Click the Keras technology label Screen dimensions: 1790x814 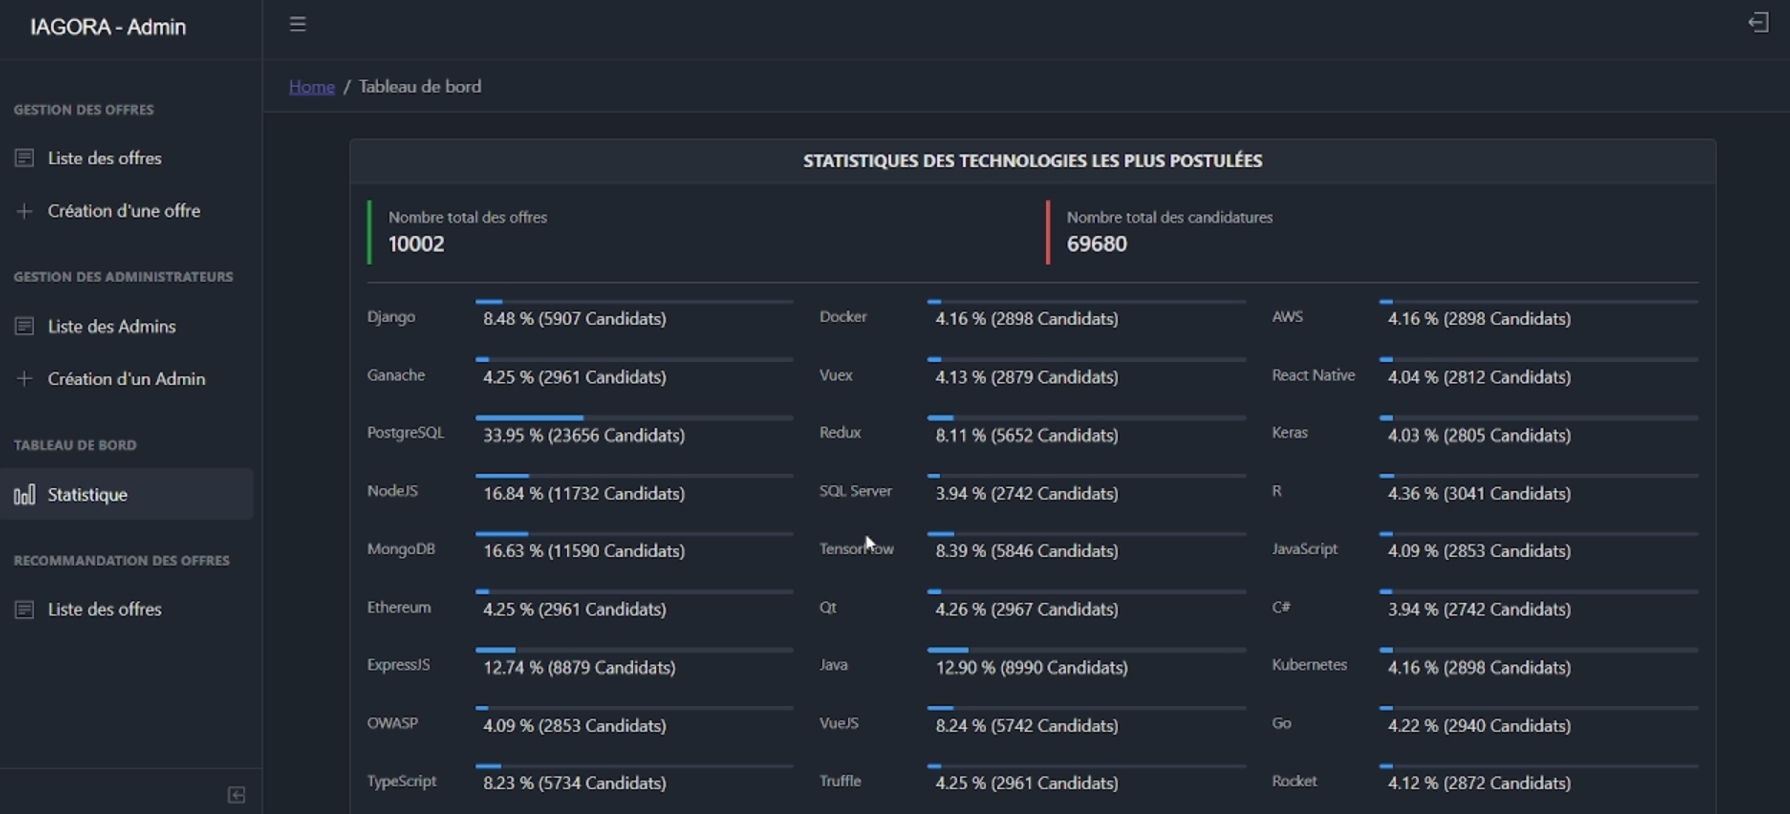pyautogui.click(x=1290, y=433)
